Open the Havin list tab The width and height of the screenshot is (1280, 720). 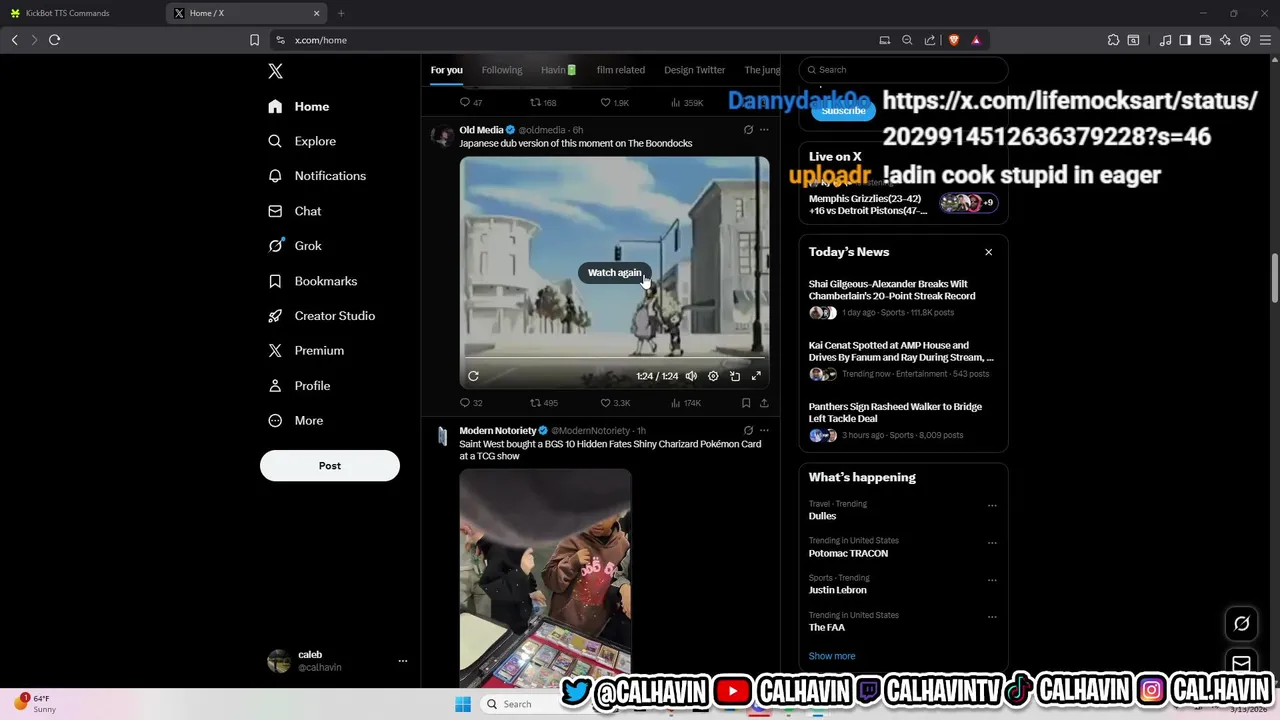point(558,70)
